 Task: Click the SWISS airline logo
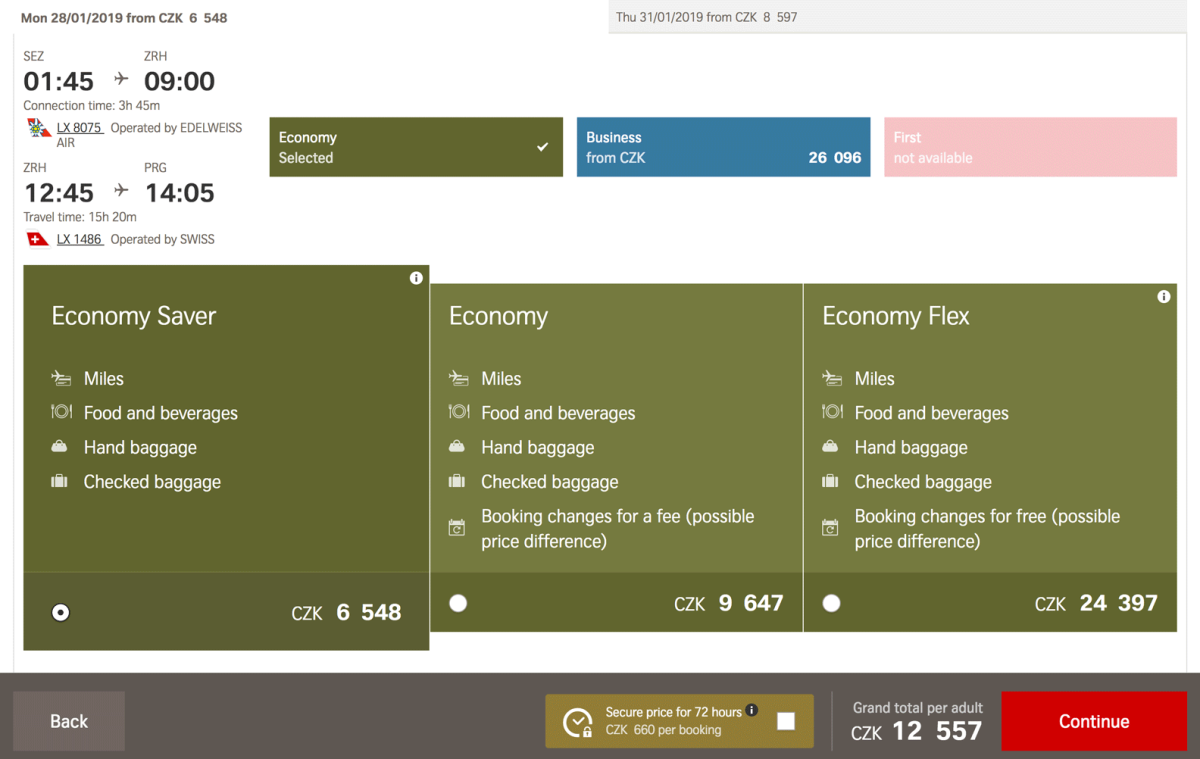(38, 239)
